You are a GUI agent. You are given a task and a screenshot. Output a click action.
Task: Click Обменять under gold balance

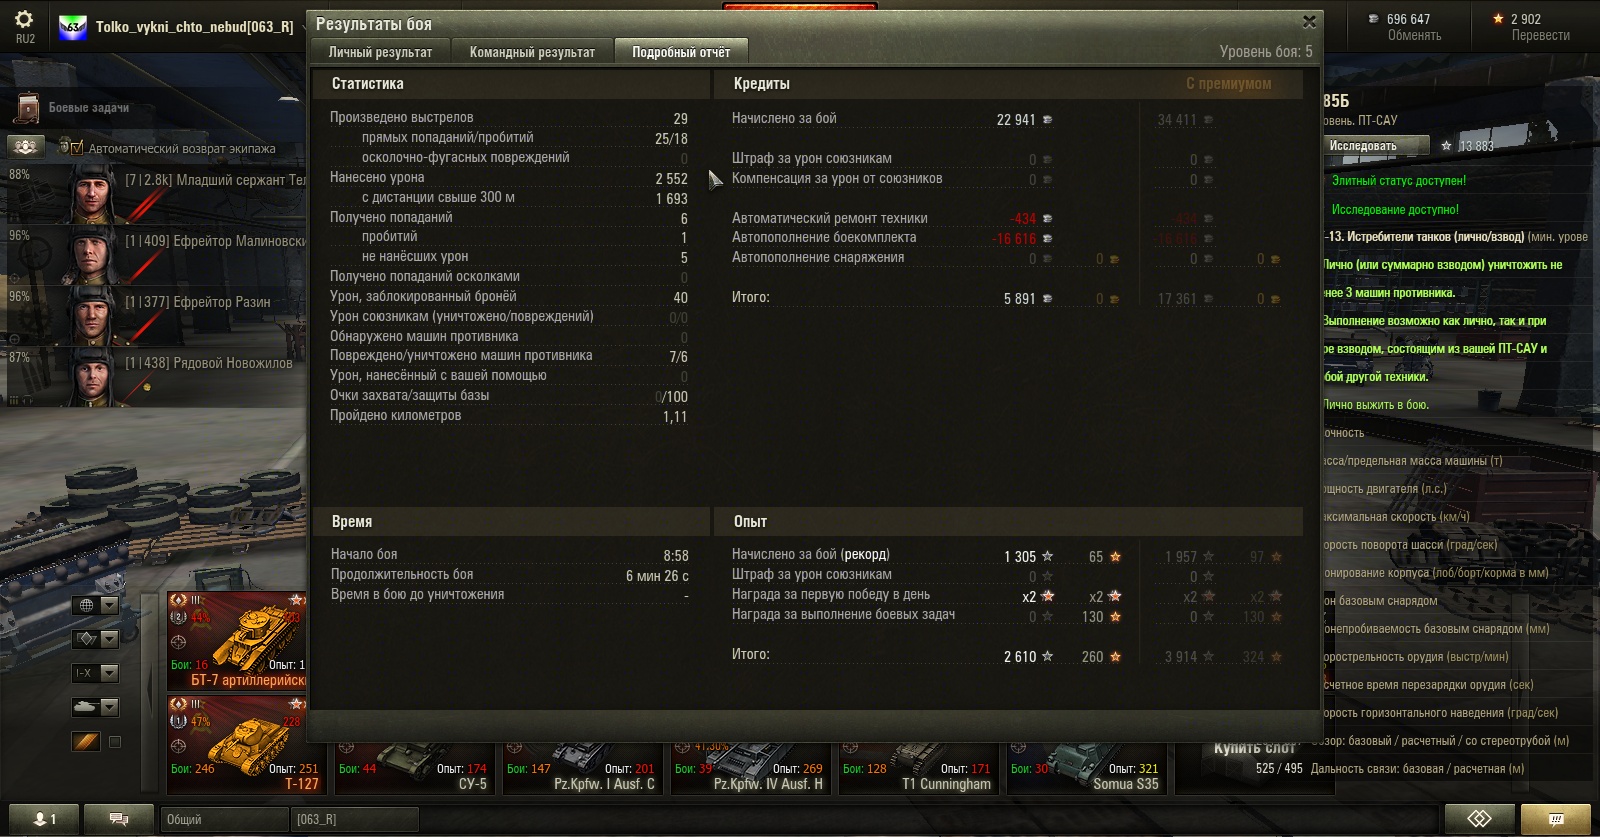pyautogui.click(x=1414, y=36)
